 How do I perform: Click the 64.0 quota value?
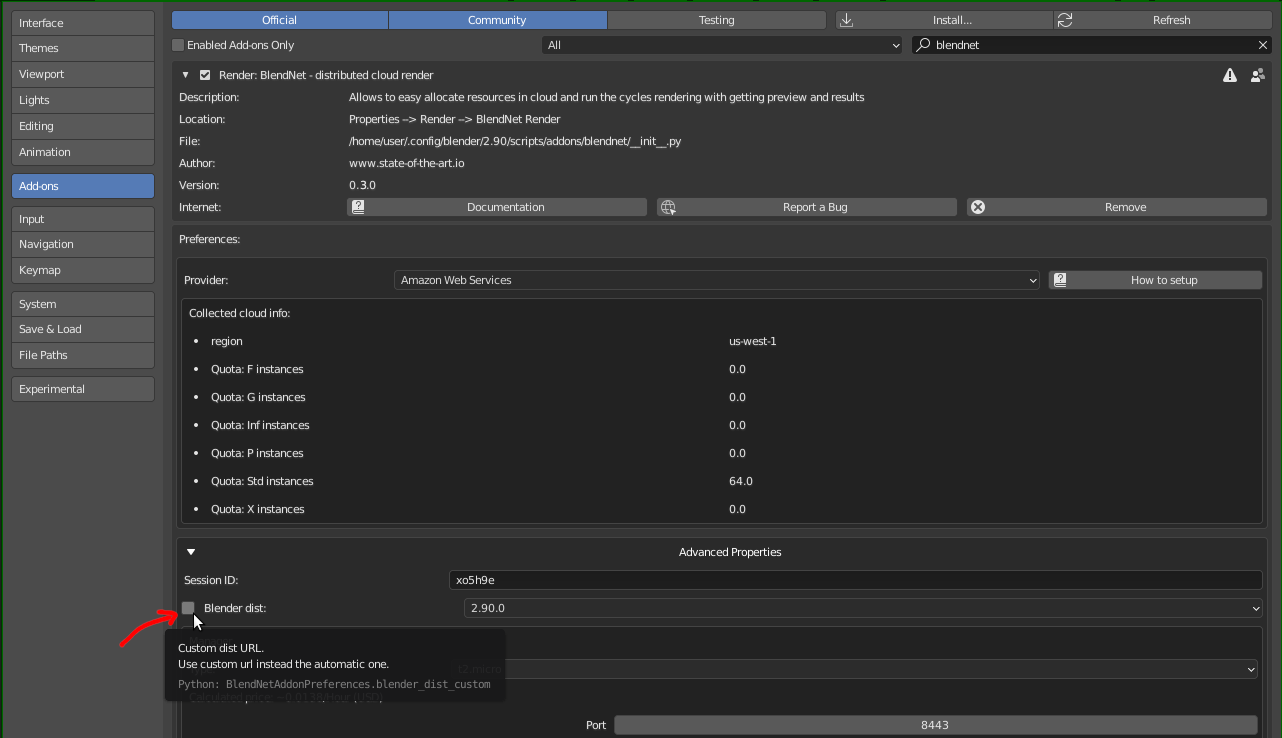click(741, 481)
